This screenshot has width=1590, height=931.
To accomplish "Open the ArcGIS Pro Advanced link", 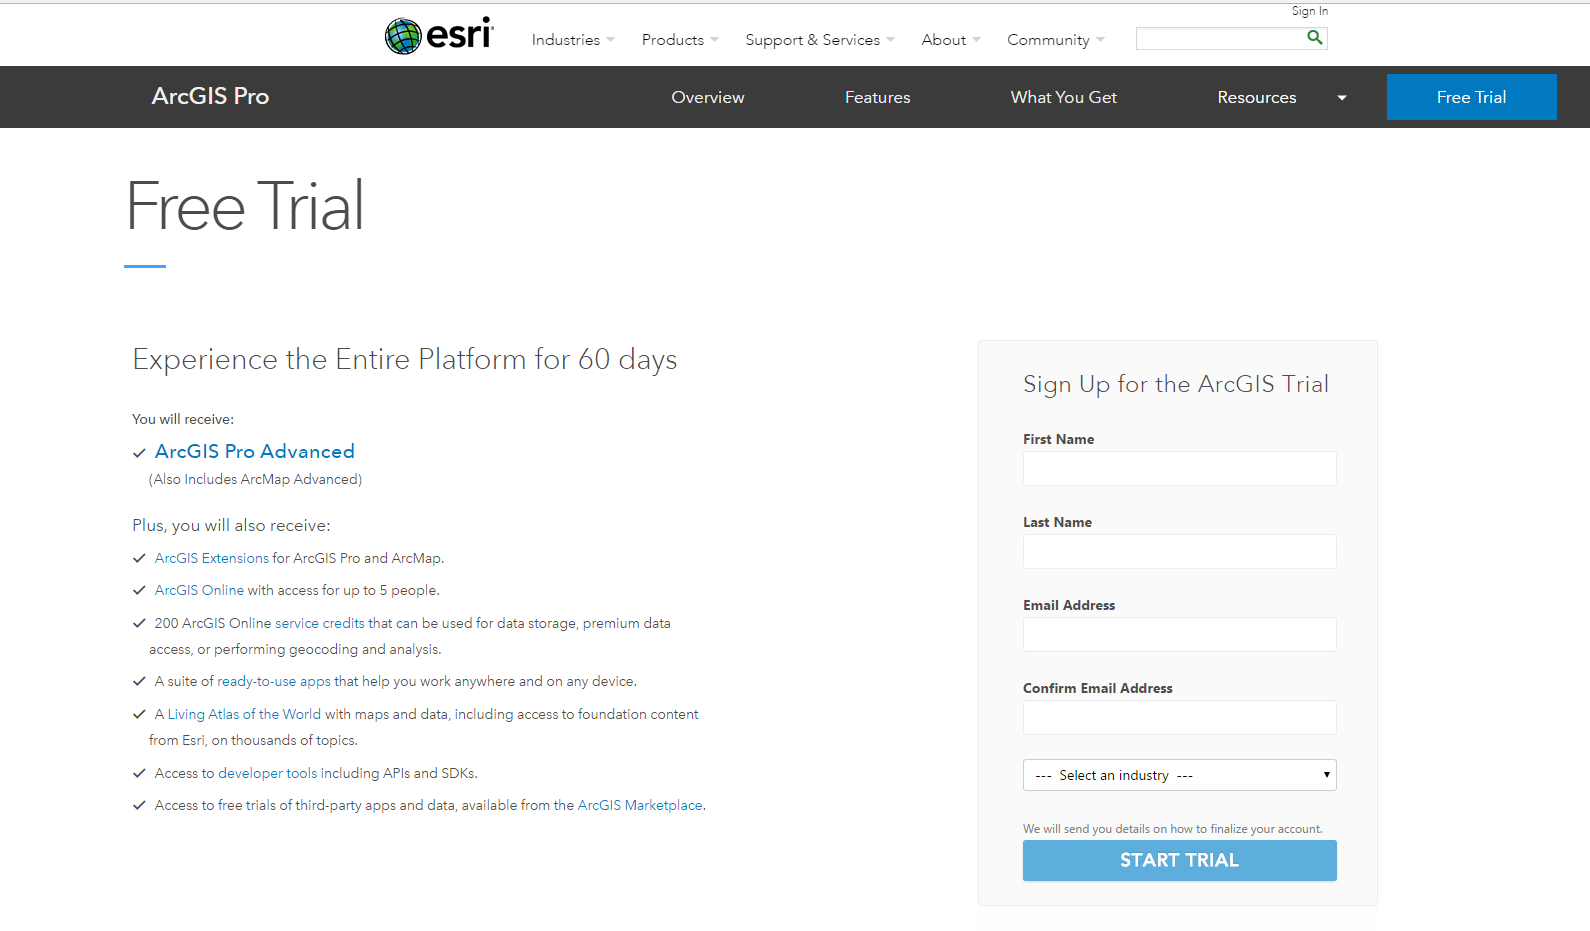I will [x=255, y=452].
